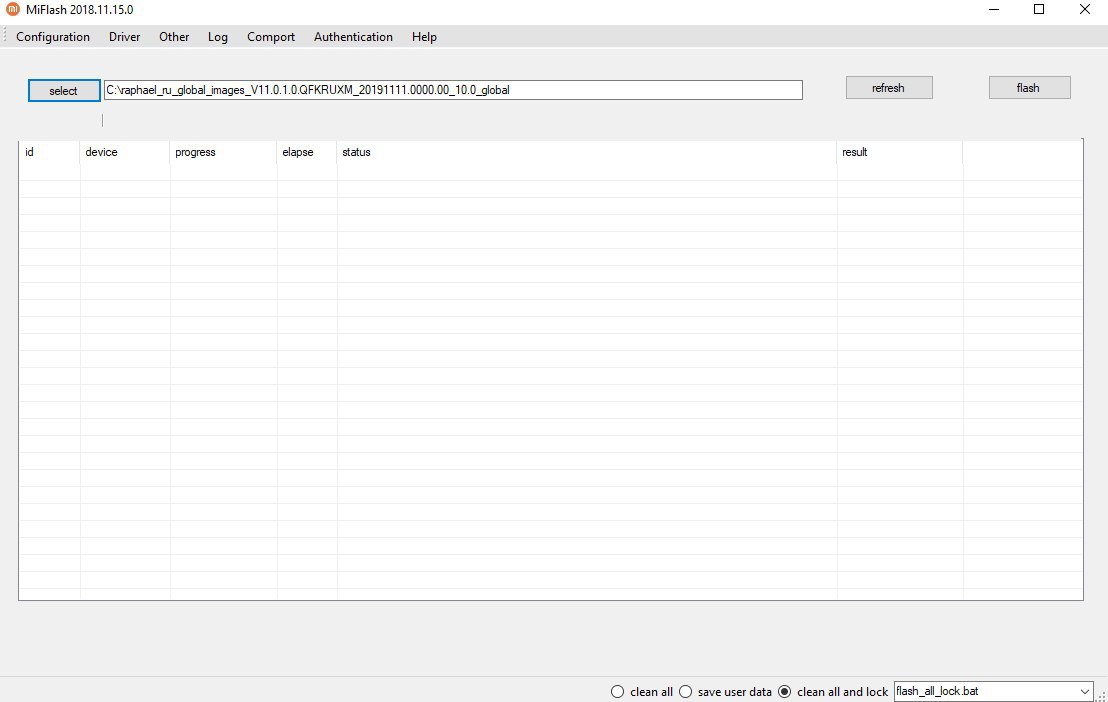
Task: Focus the ROM path input field
Action: pyautogui.click(x=453, y=90)
